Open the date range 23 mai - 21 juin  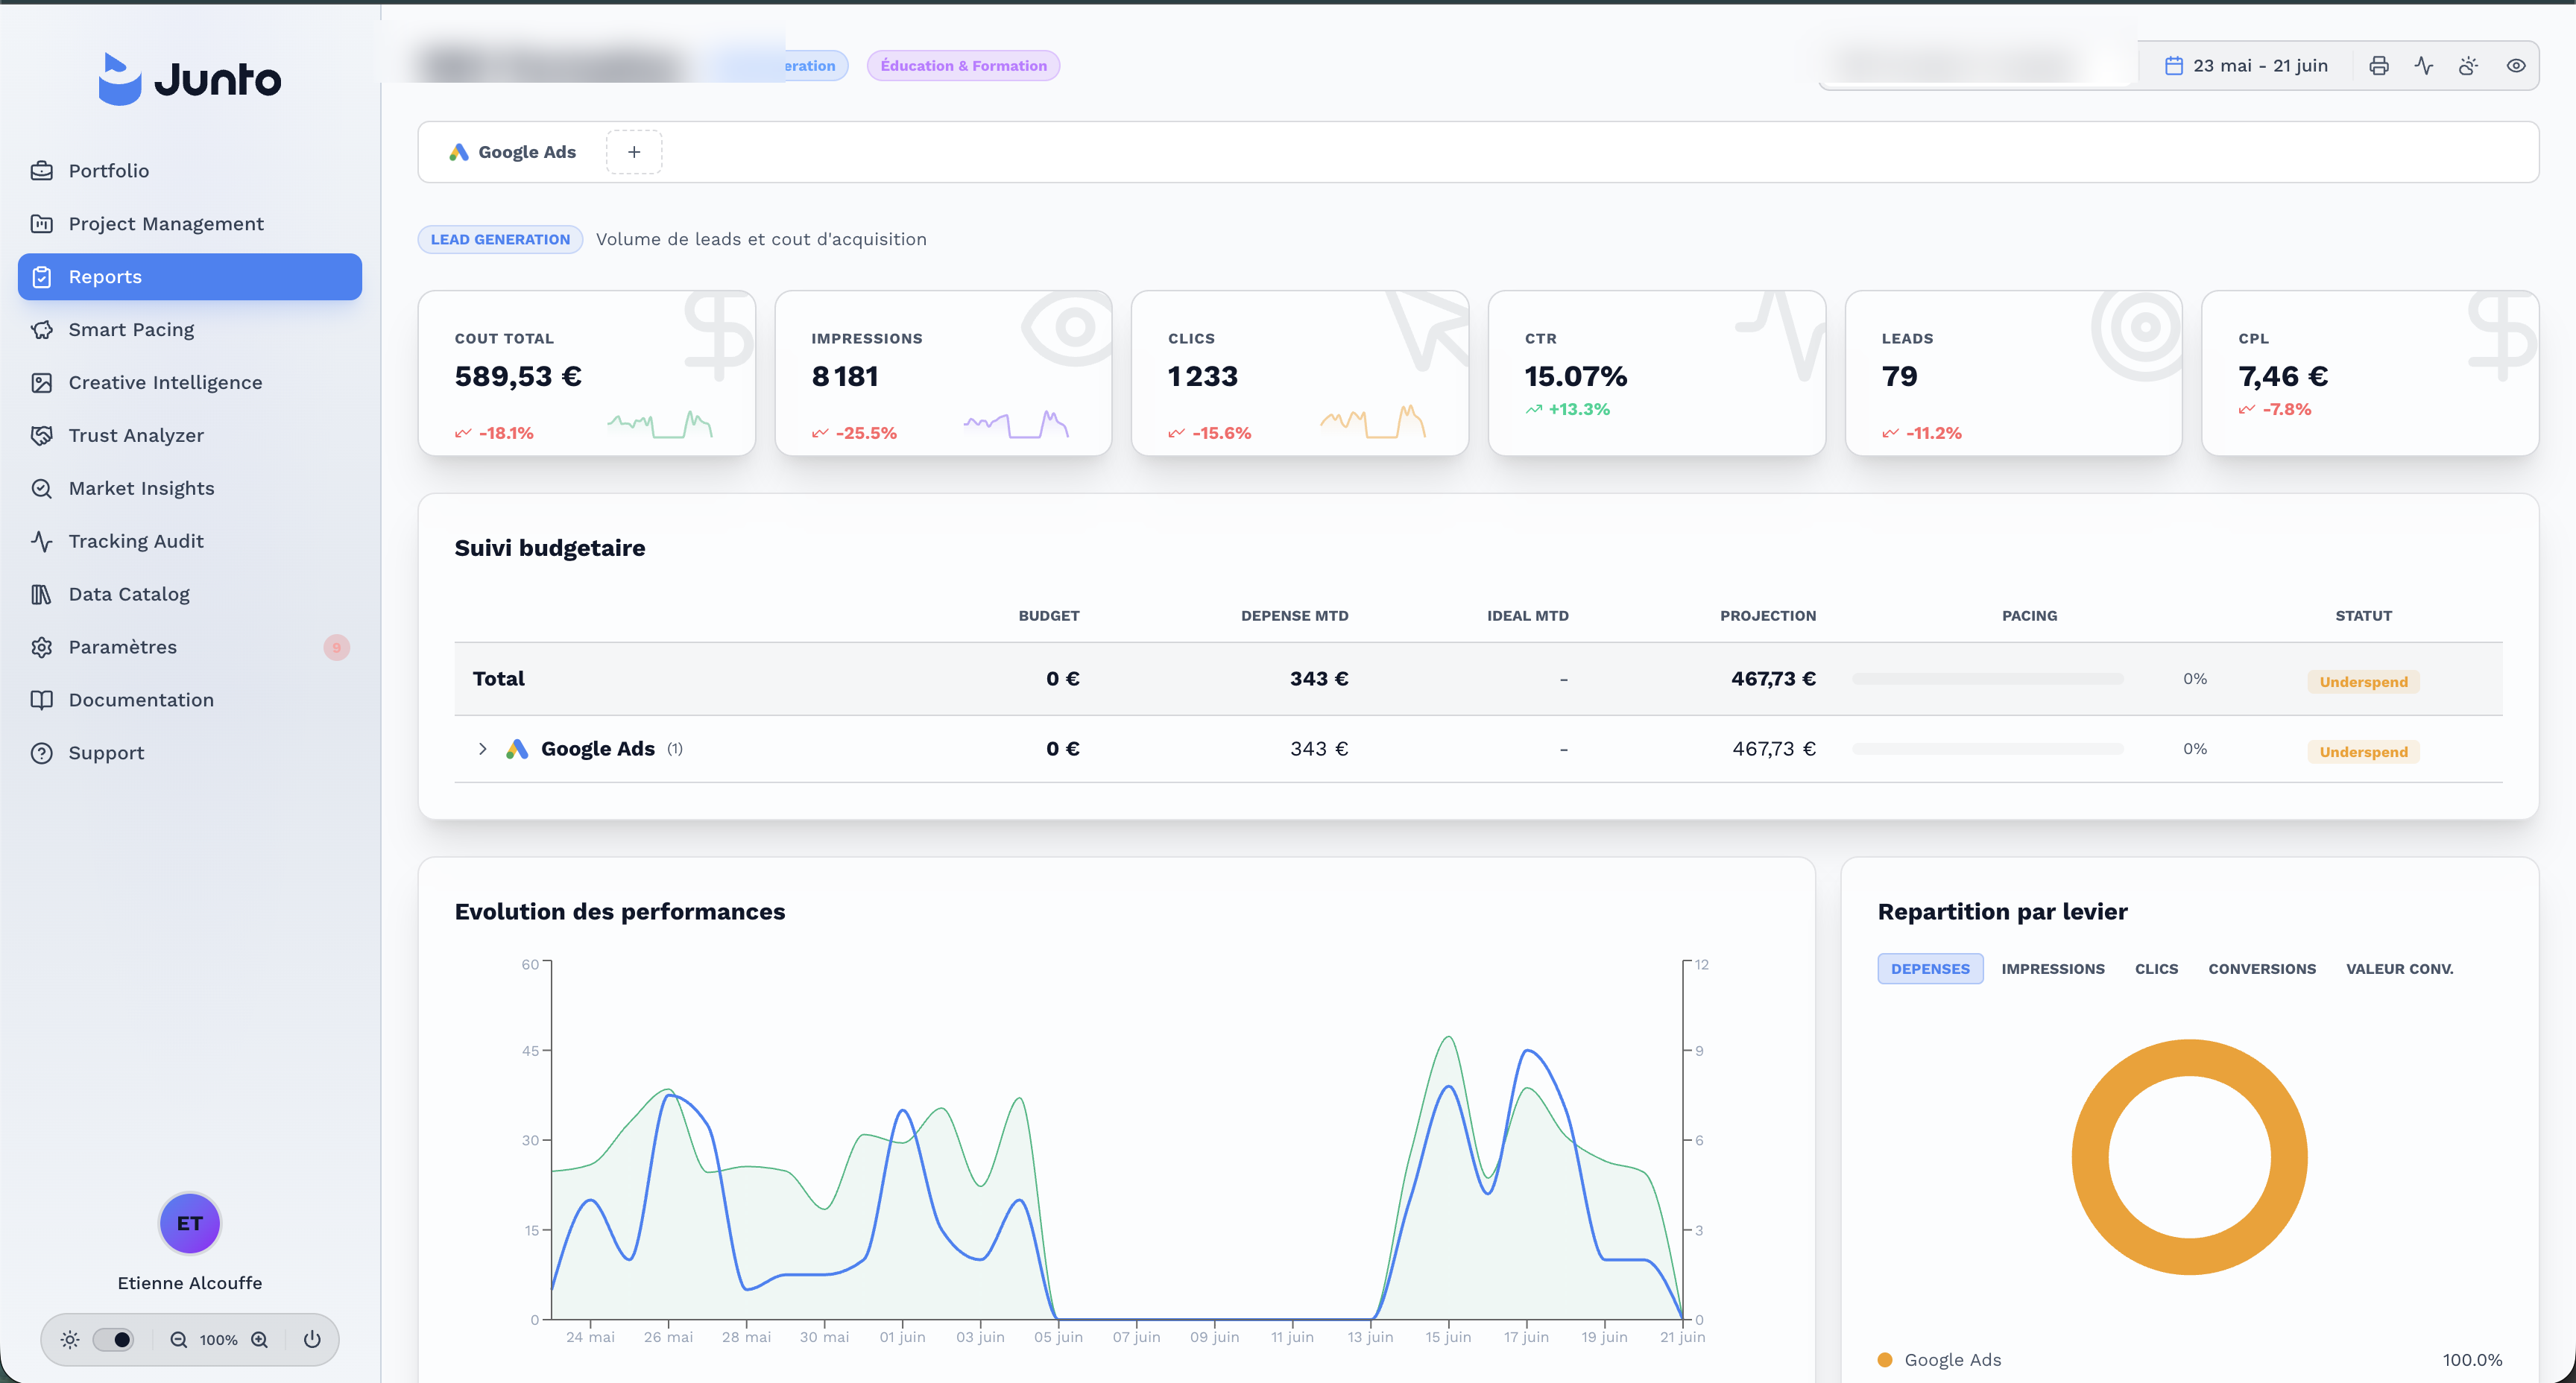2246,66
